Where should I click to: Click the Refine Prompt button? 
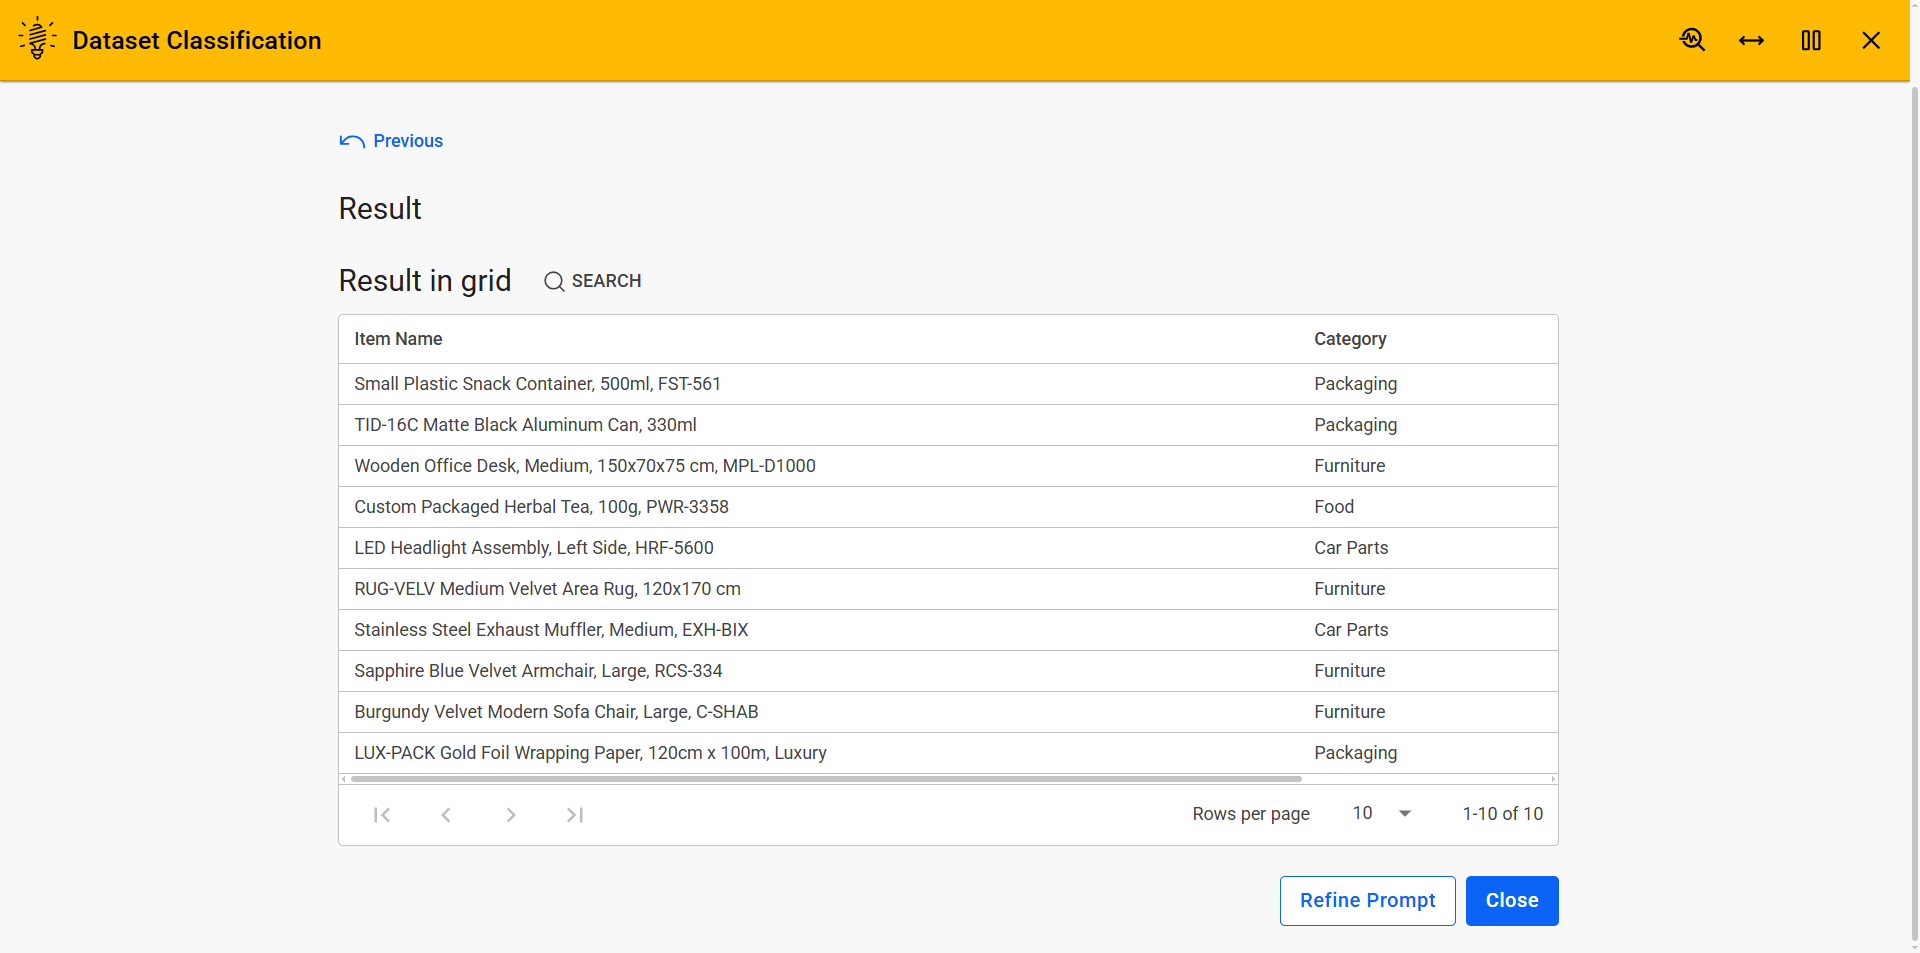click(1367, 901)
